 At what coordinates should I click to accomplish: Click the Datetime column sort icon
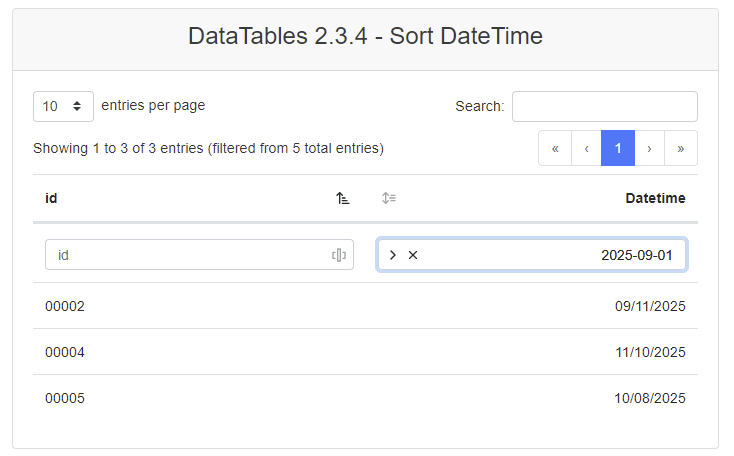[389, 198]
